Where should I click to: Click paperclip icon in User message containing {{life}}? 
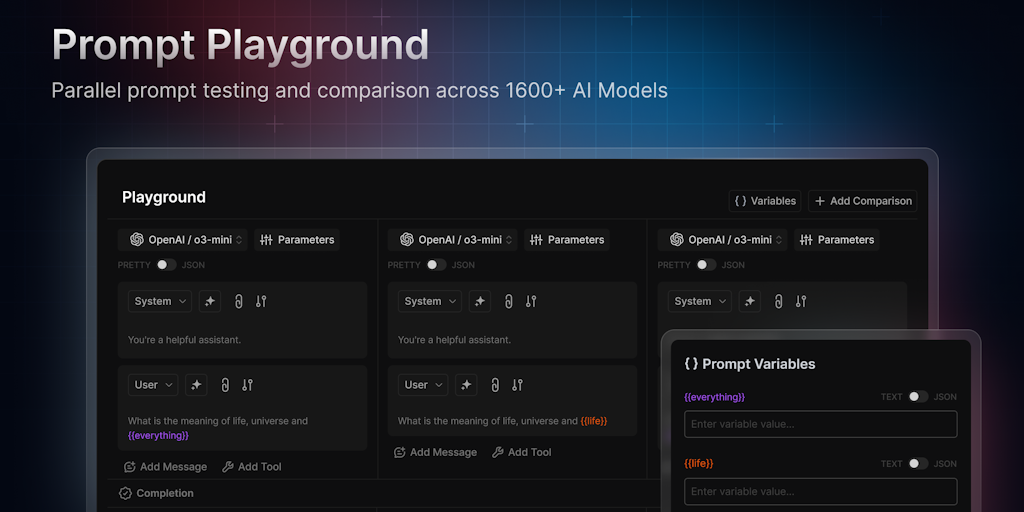[x=495, y=385]
